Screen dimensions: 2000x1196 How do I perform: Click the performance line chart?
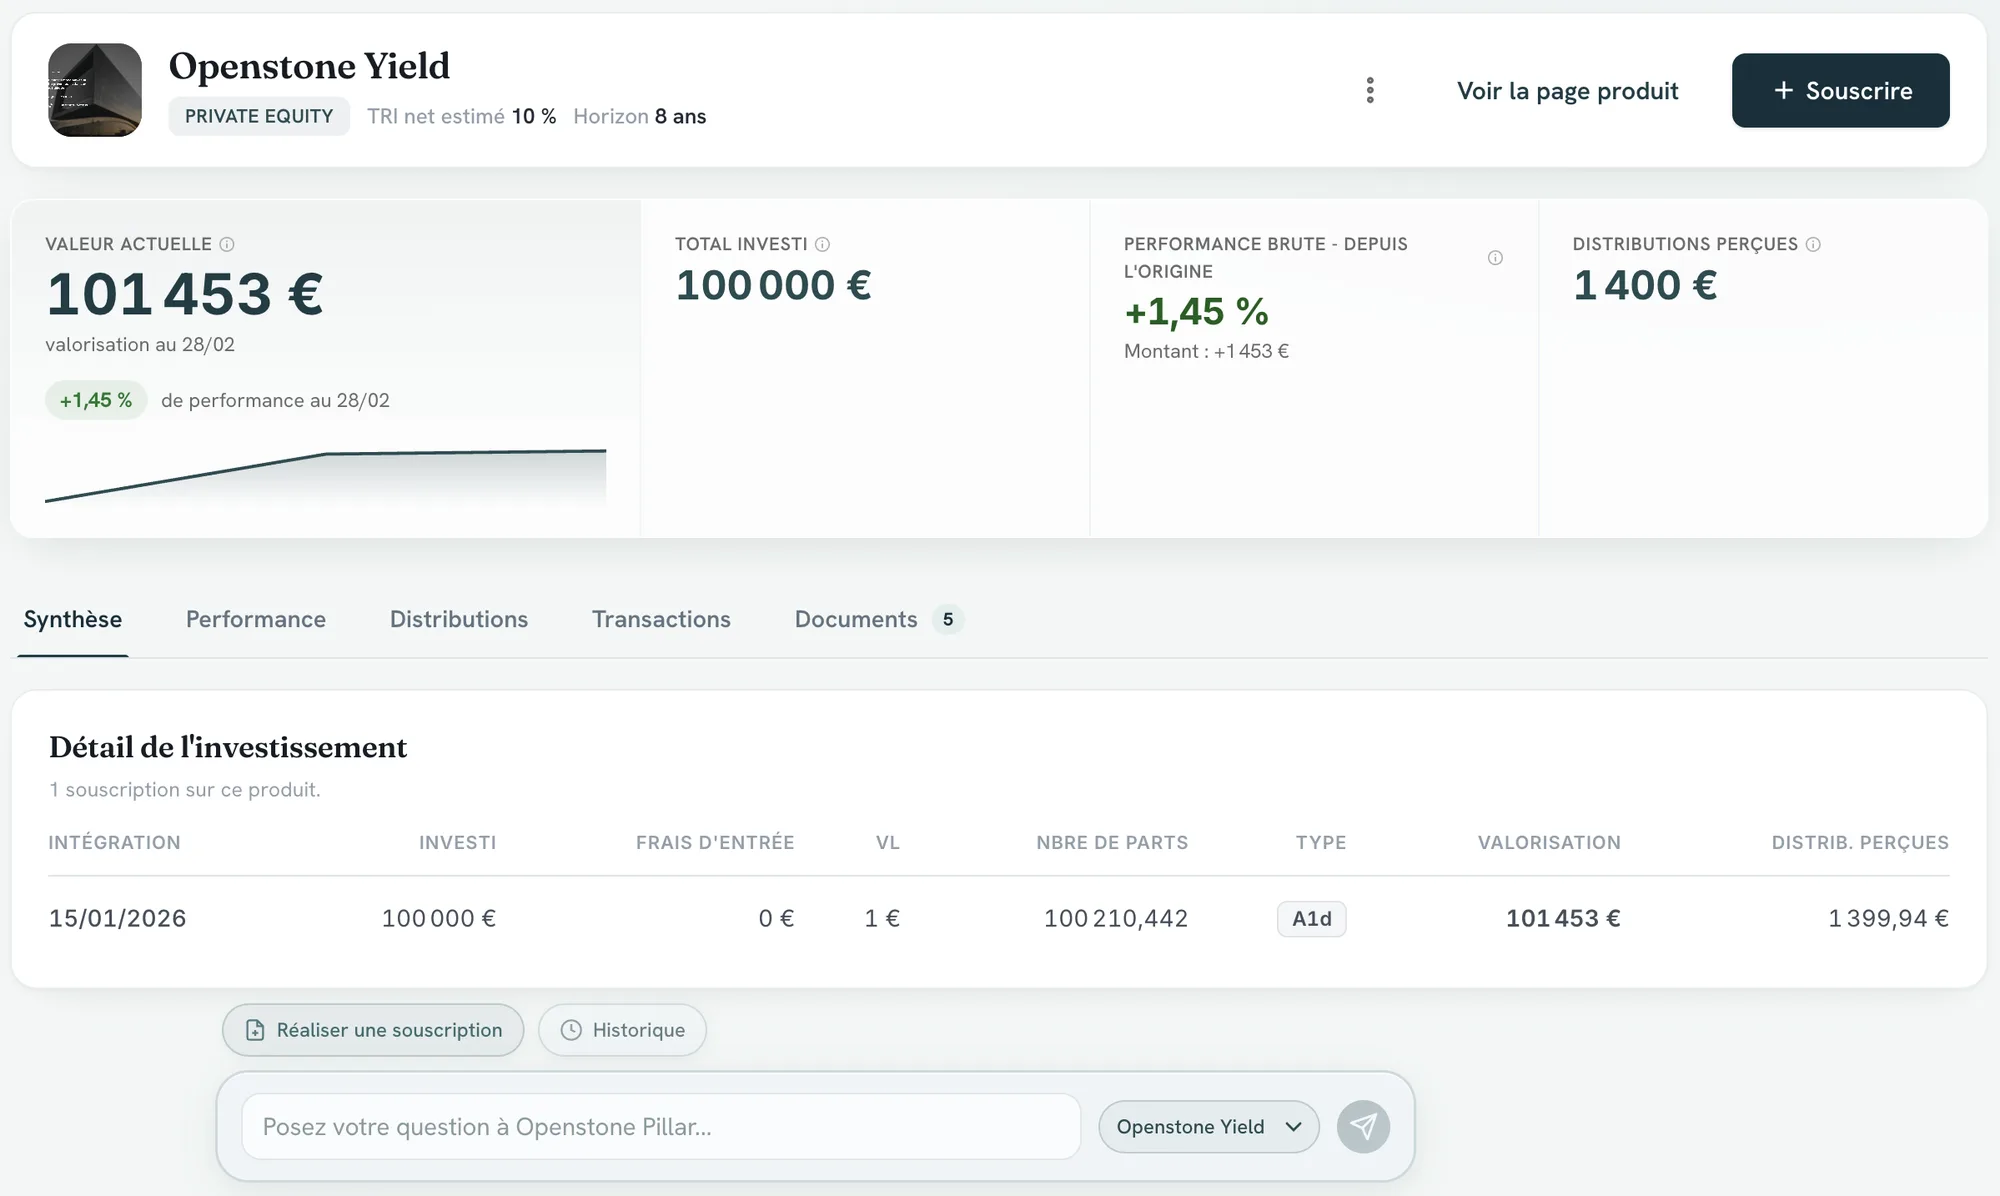coord(325,476)
